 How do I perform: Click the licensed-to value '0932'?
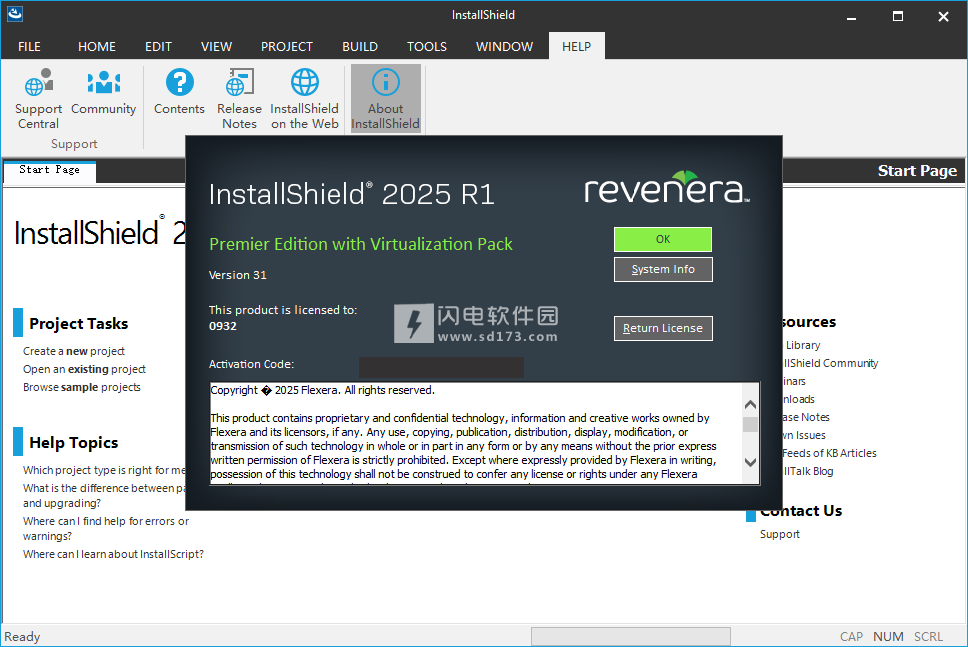pos(223,326)
